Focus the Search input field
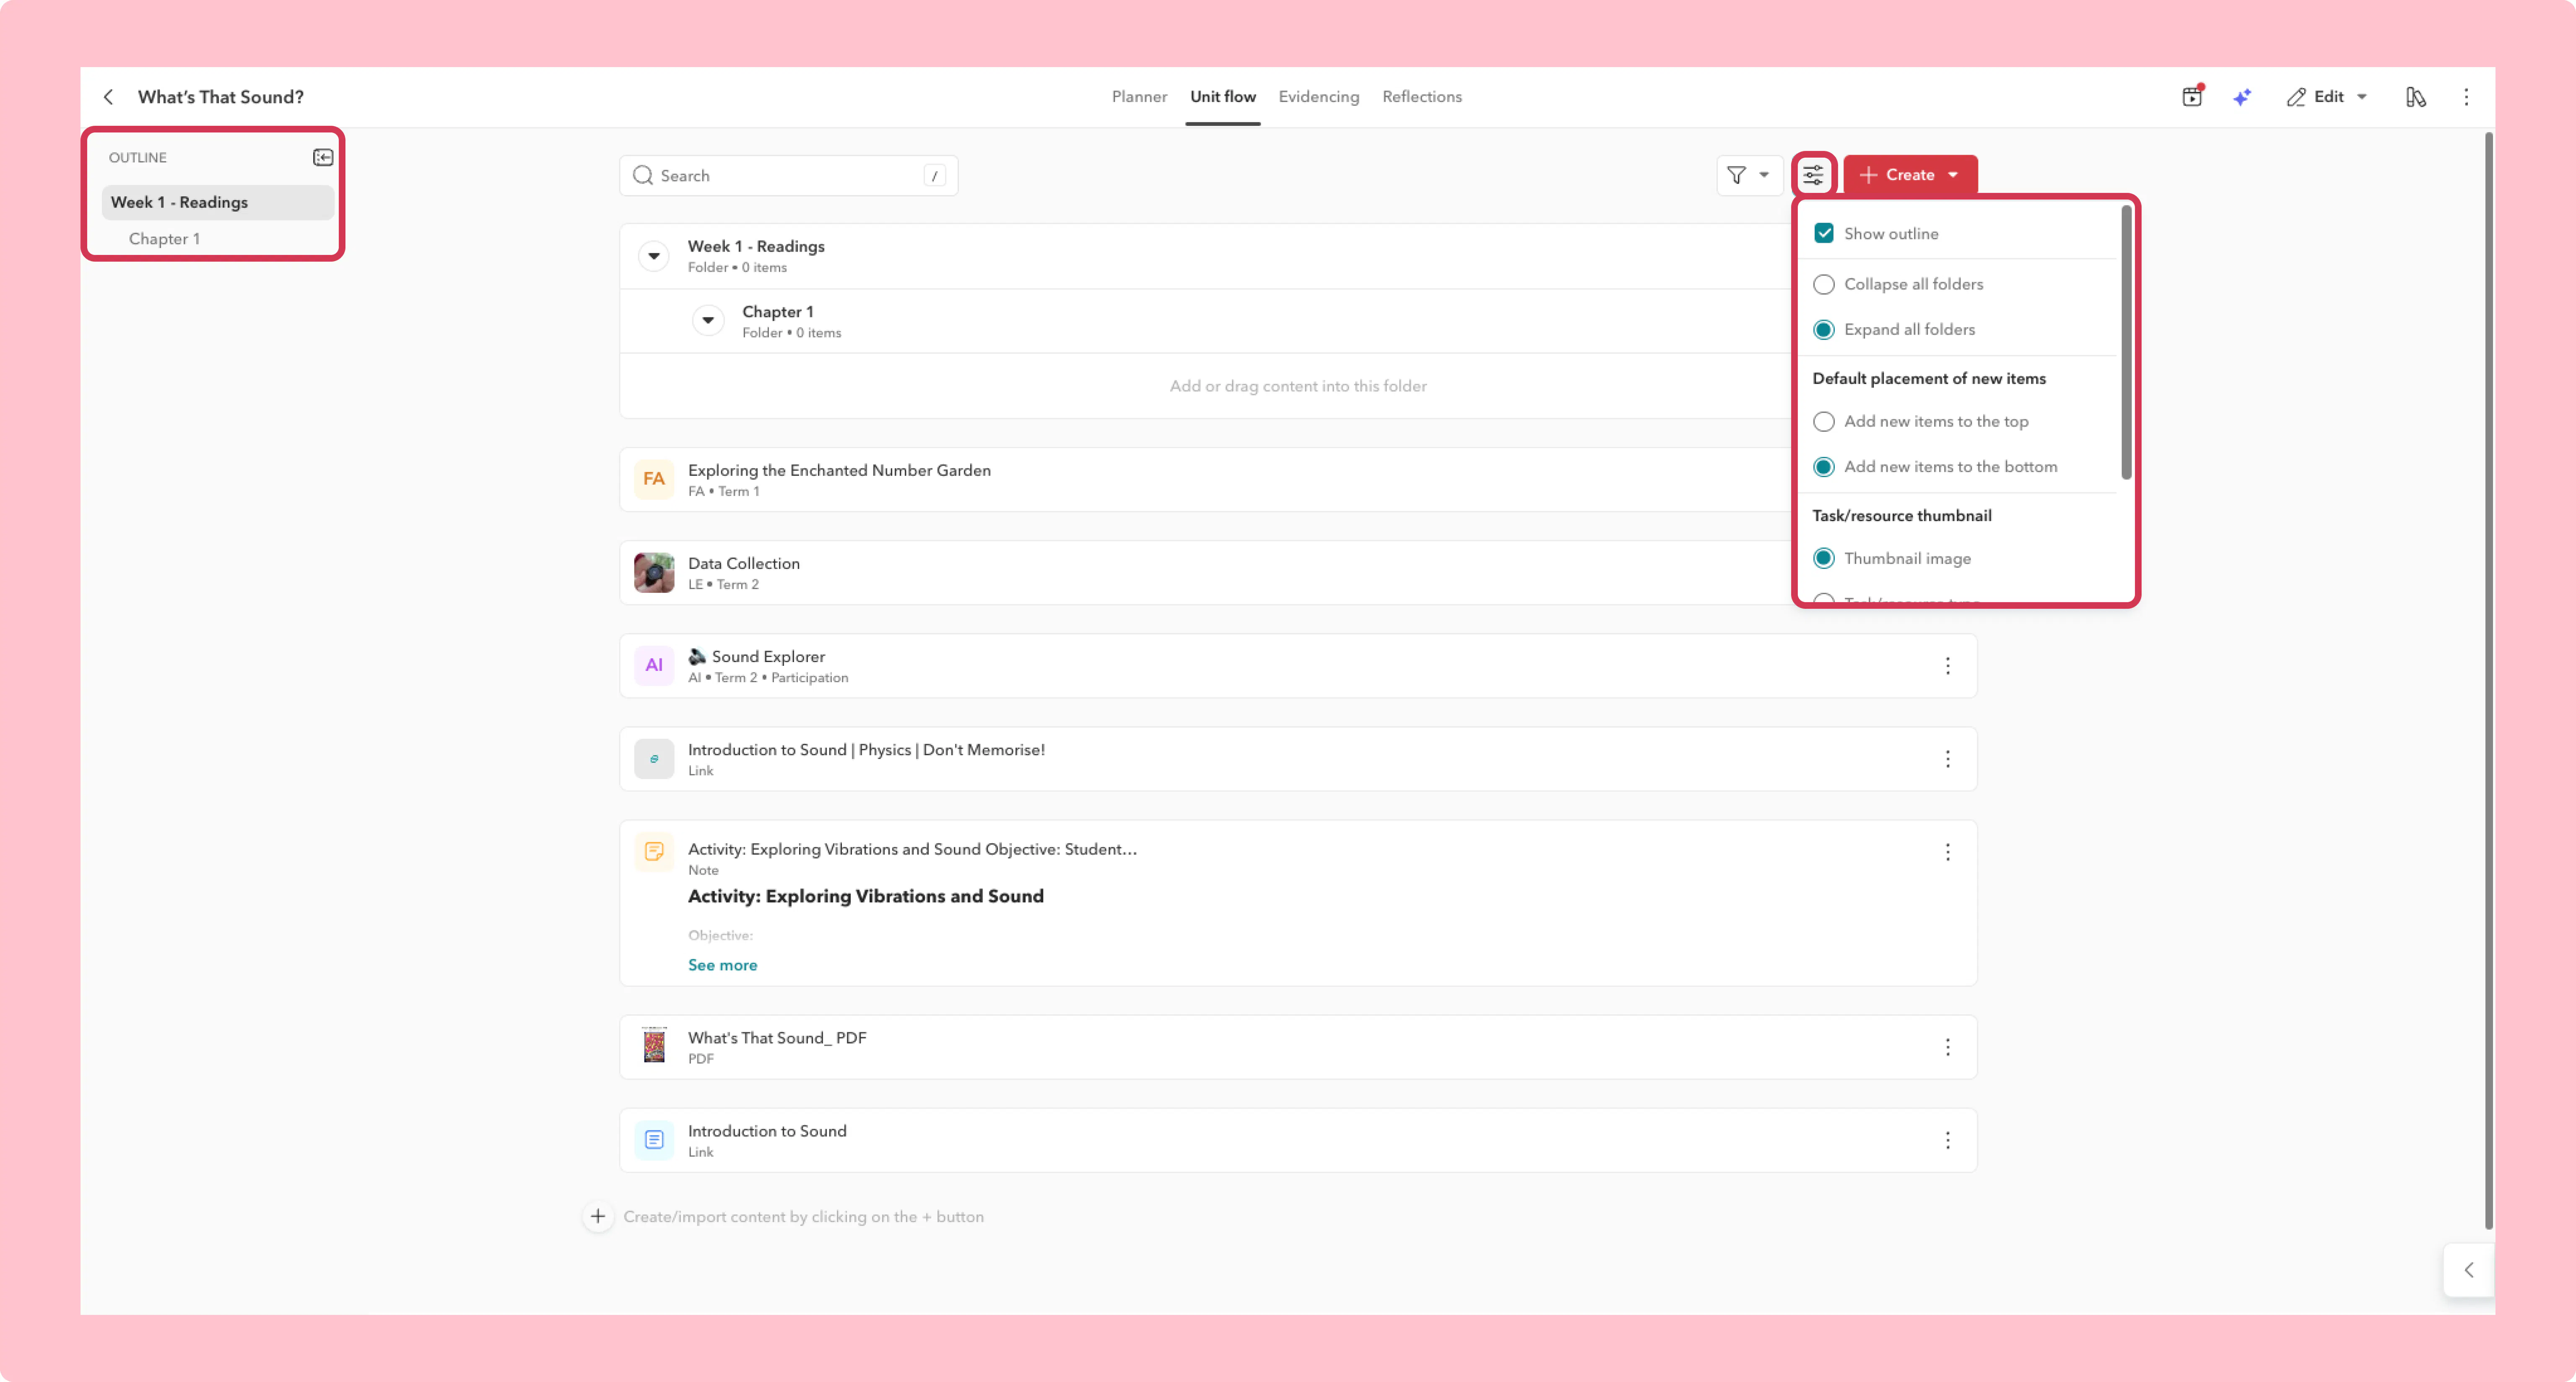This screenshot has width=2576, height=1382. (x=788, y=176)
